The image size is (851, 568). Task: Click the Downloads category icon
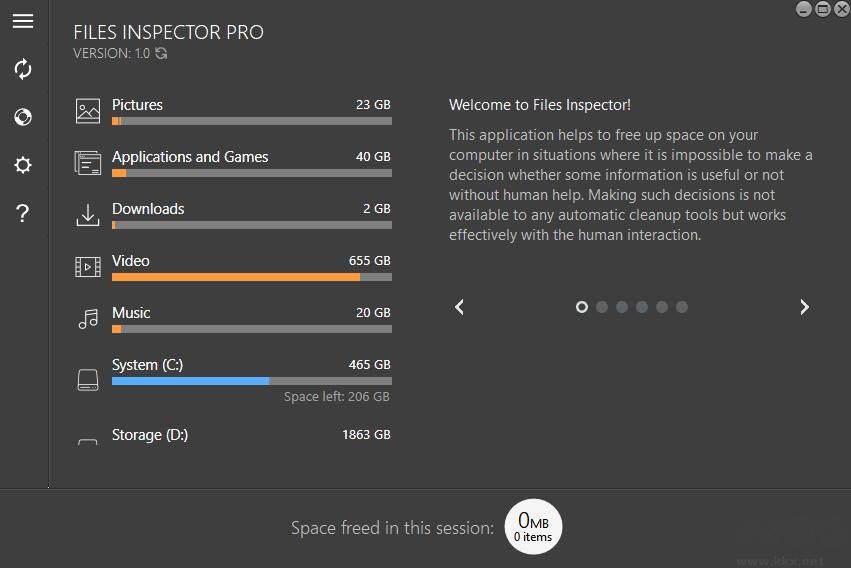click(x=88, y=215)
